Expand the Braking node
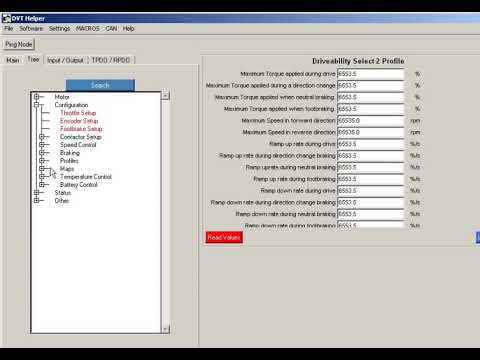The height and width of the screenshot is (360, 480). pos(42,153)
